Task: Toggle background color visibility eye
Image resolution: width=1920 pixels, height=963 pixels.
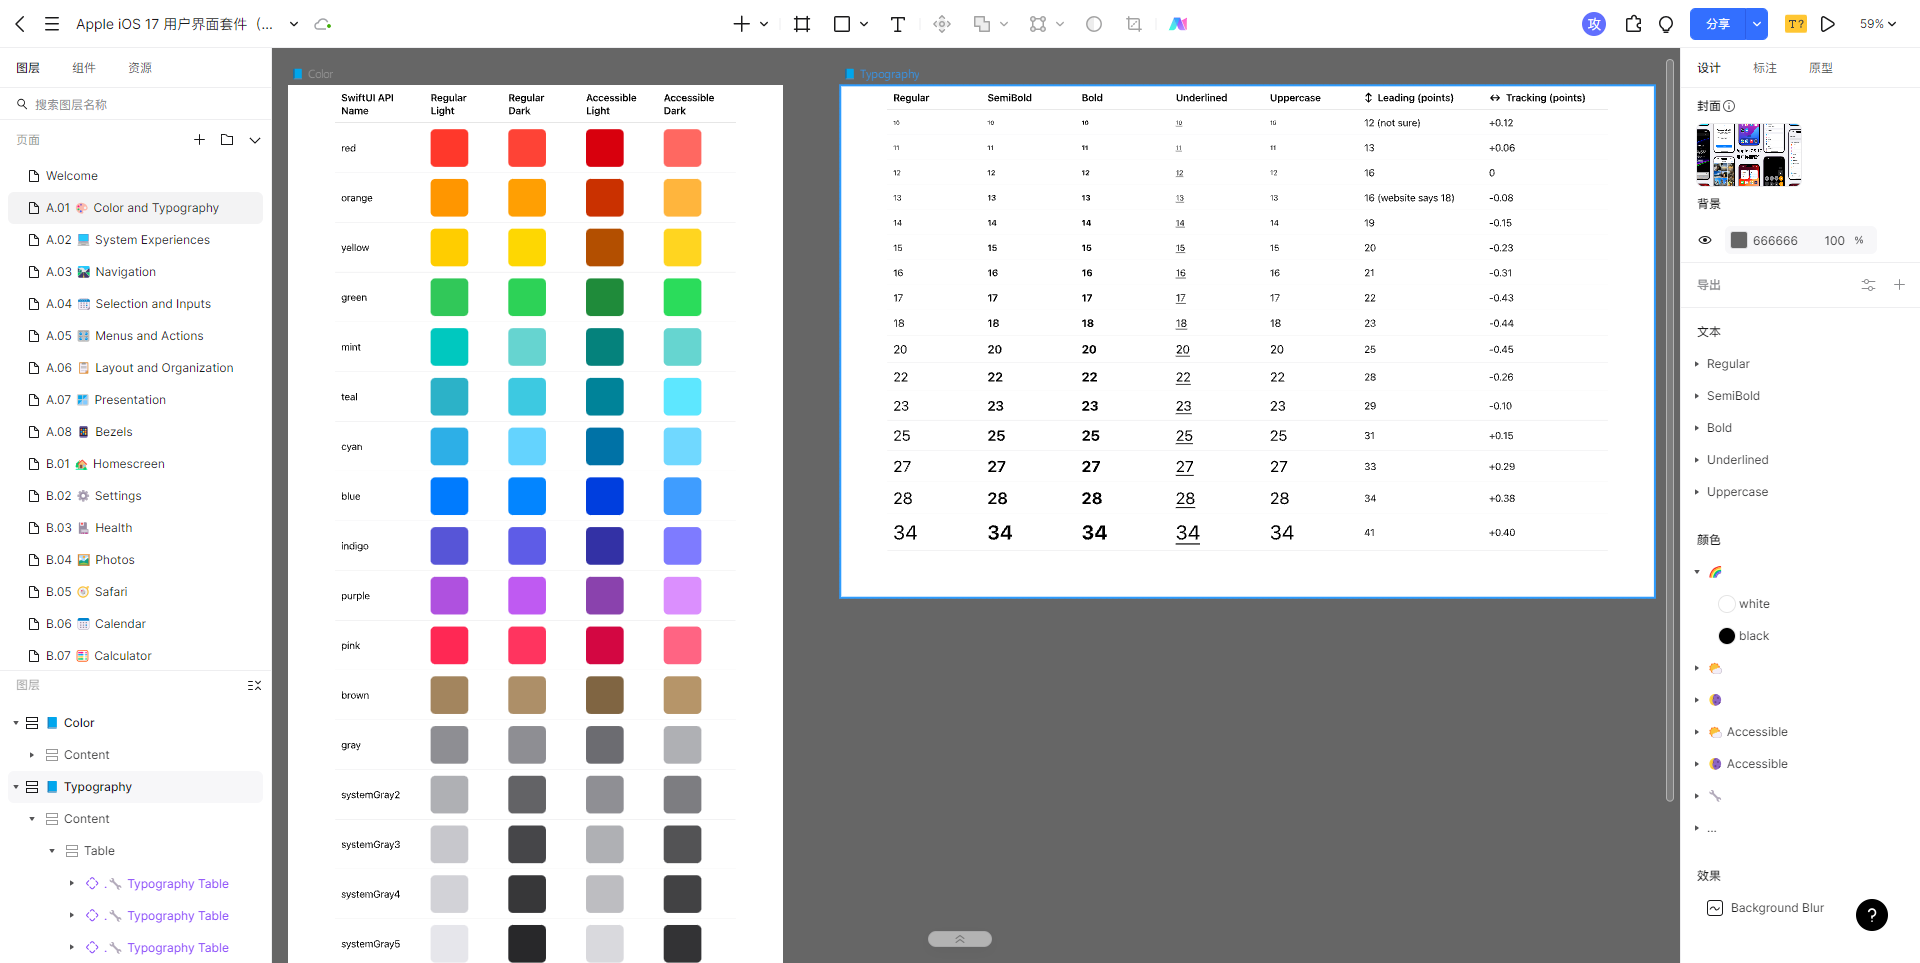Action: [1705, 241]
